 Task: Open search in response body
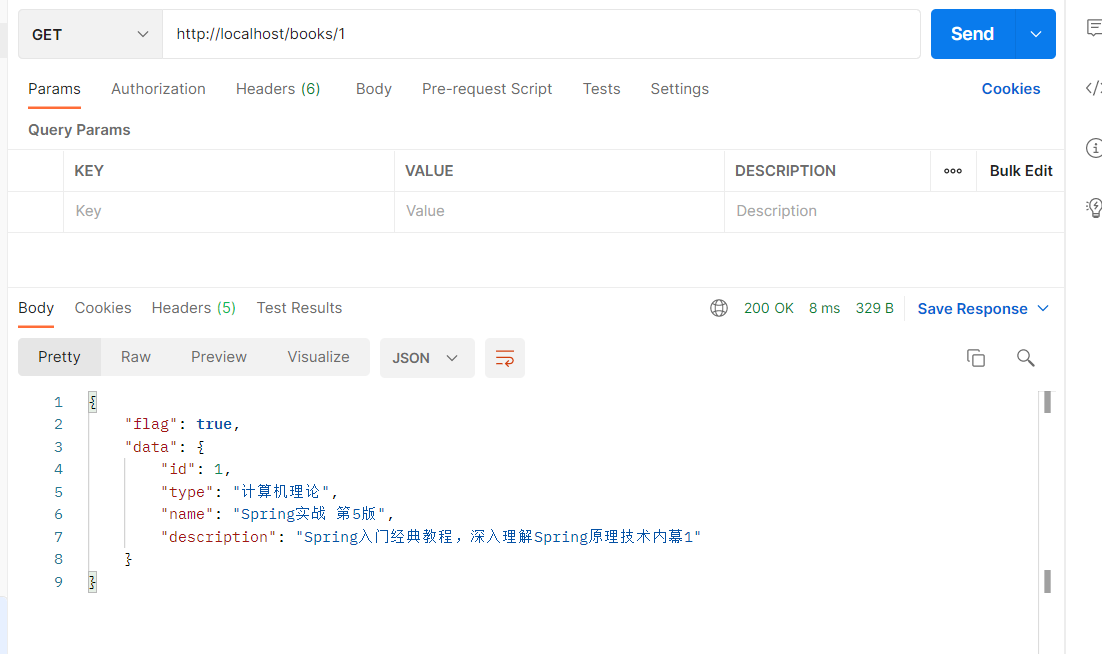(1025, 358)
